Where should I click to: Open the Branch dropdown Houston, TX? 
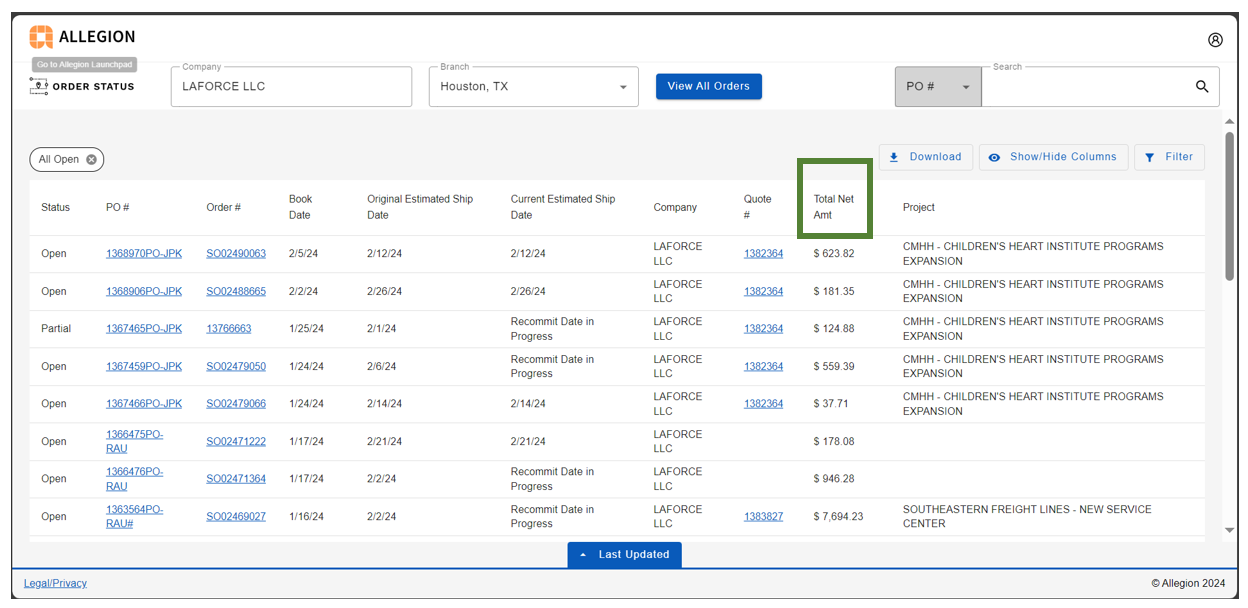pyautogui.click(x=534, y=87)
